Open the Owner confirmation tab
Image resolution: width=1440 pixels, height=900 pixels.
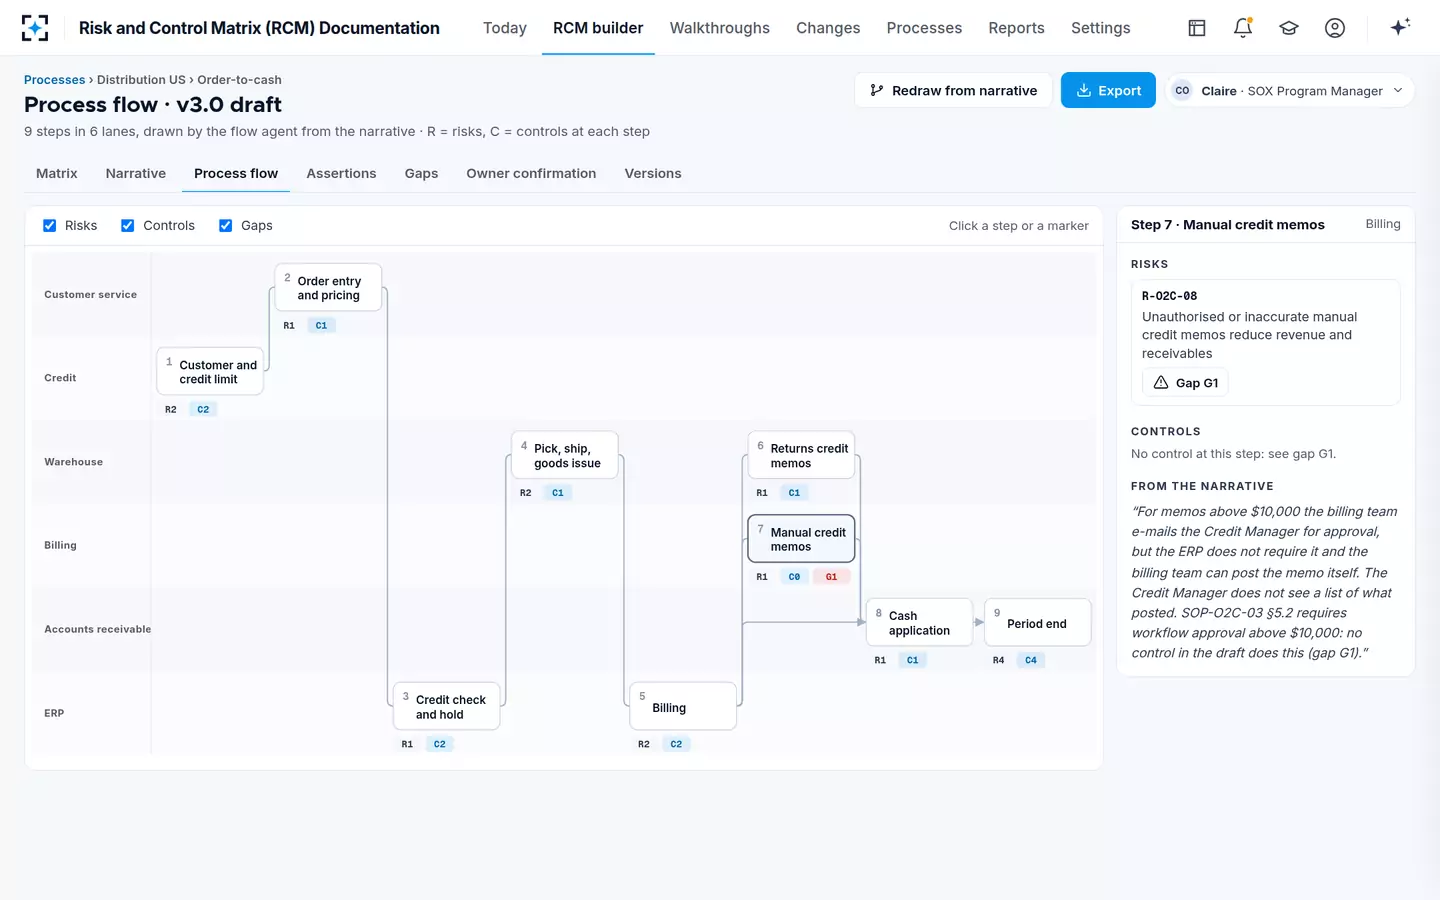[531, 173]
